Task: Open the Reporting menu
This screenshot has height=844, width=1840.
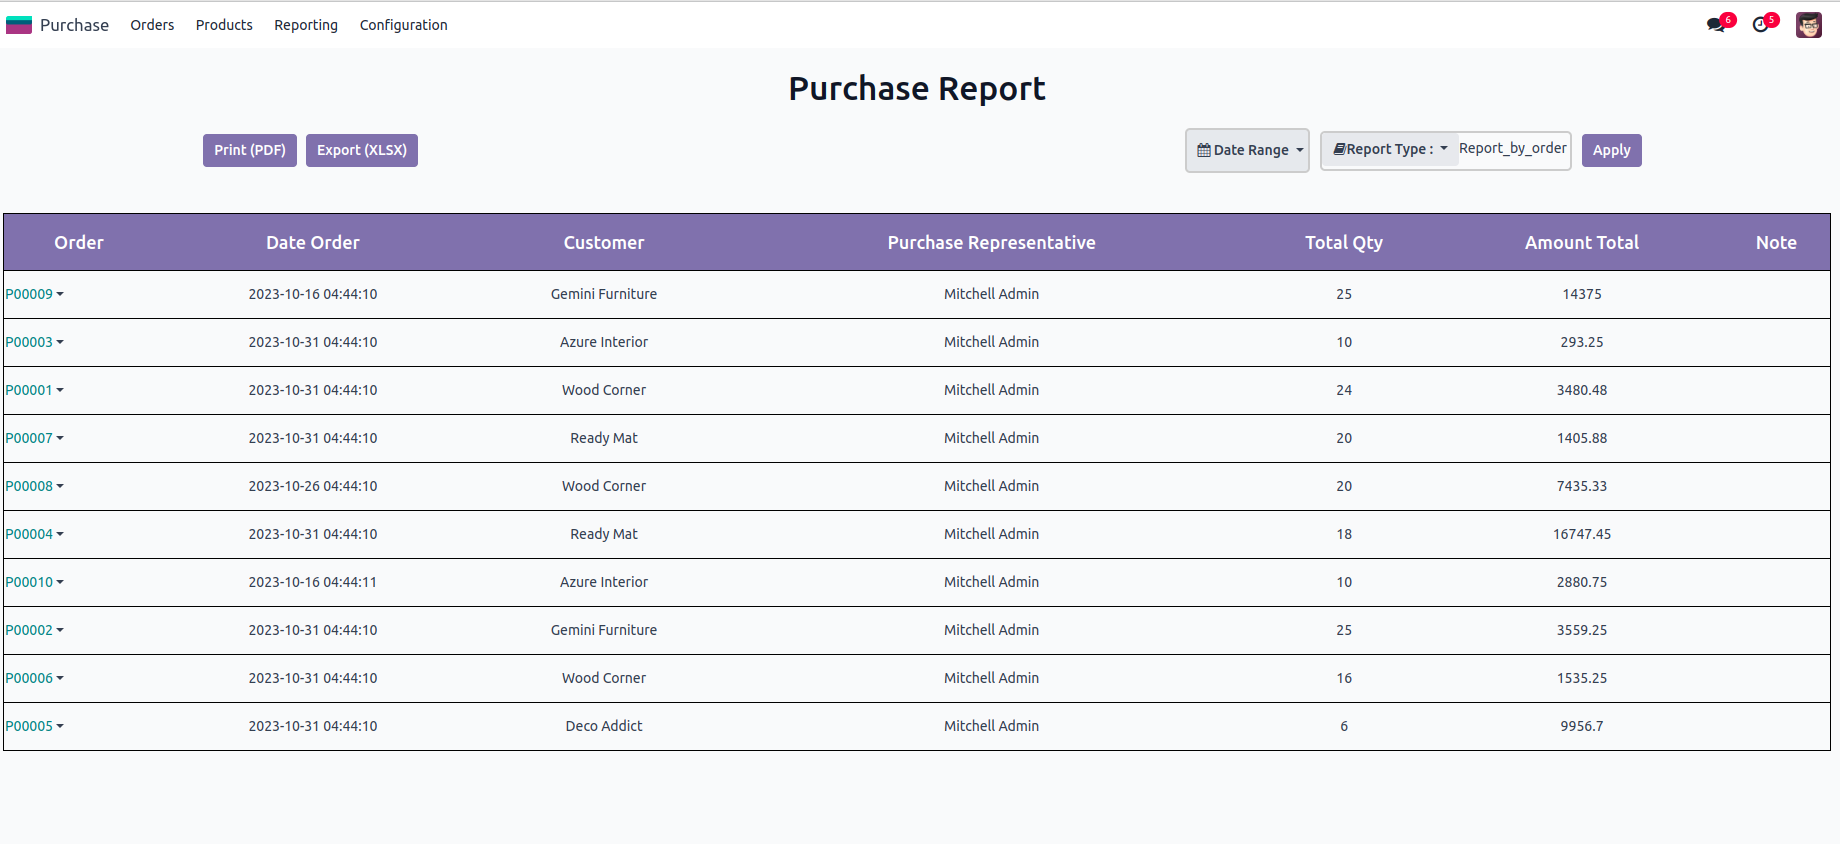Action: 306,25
